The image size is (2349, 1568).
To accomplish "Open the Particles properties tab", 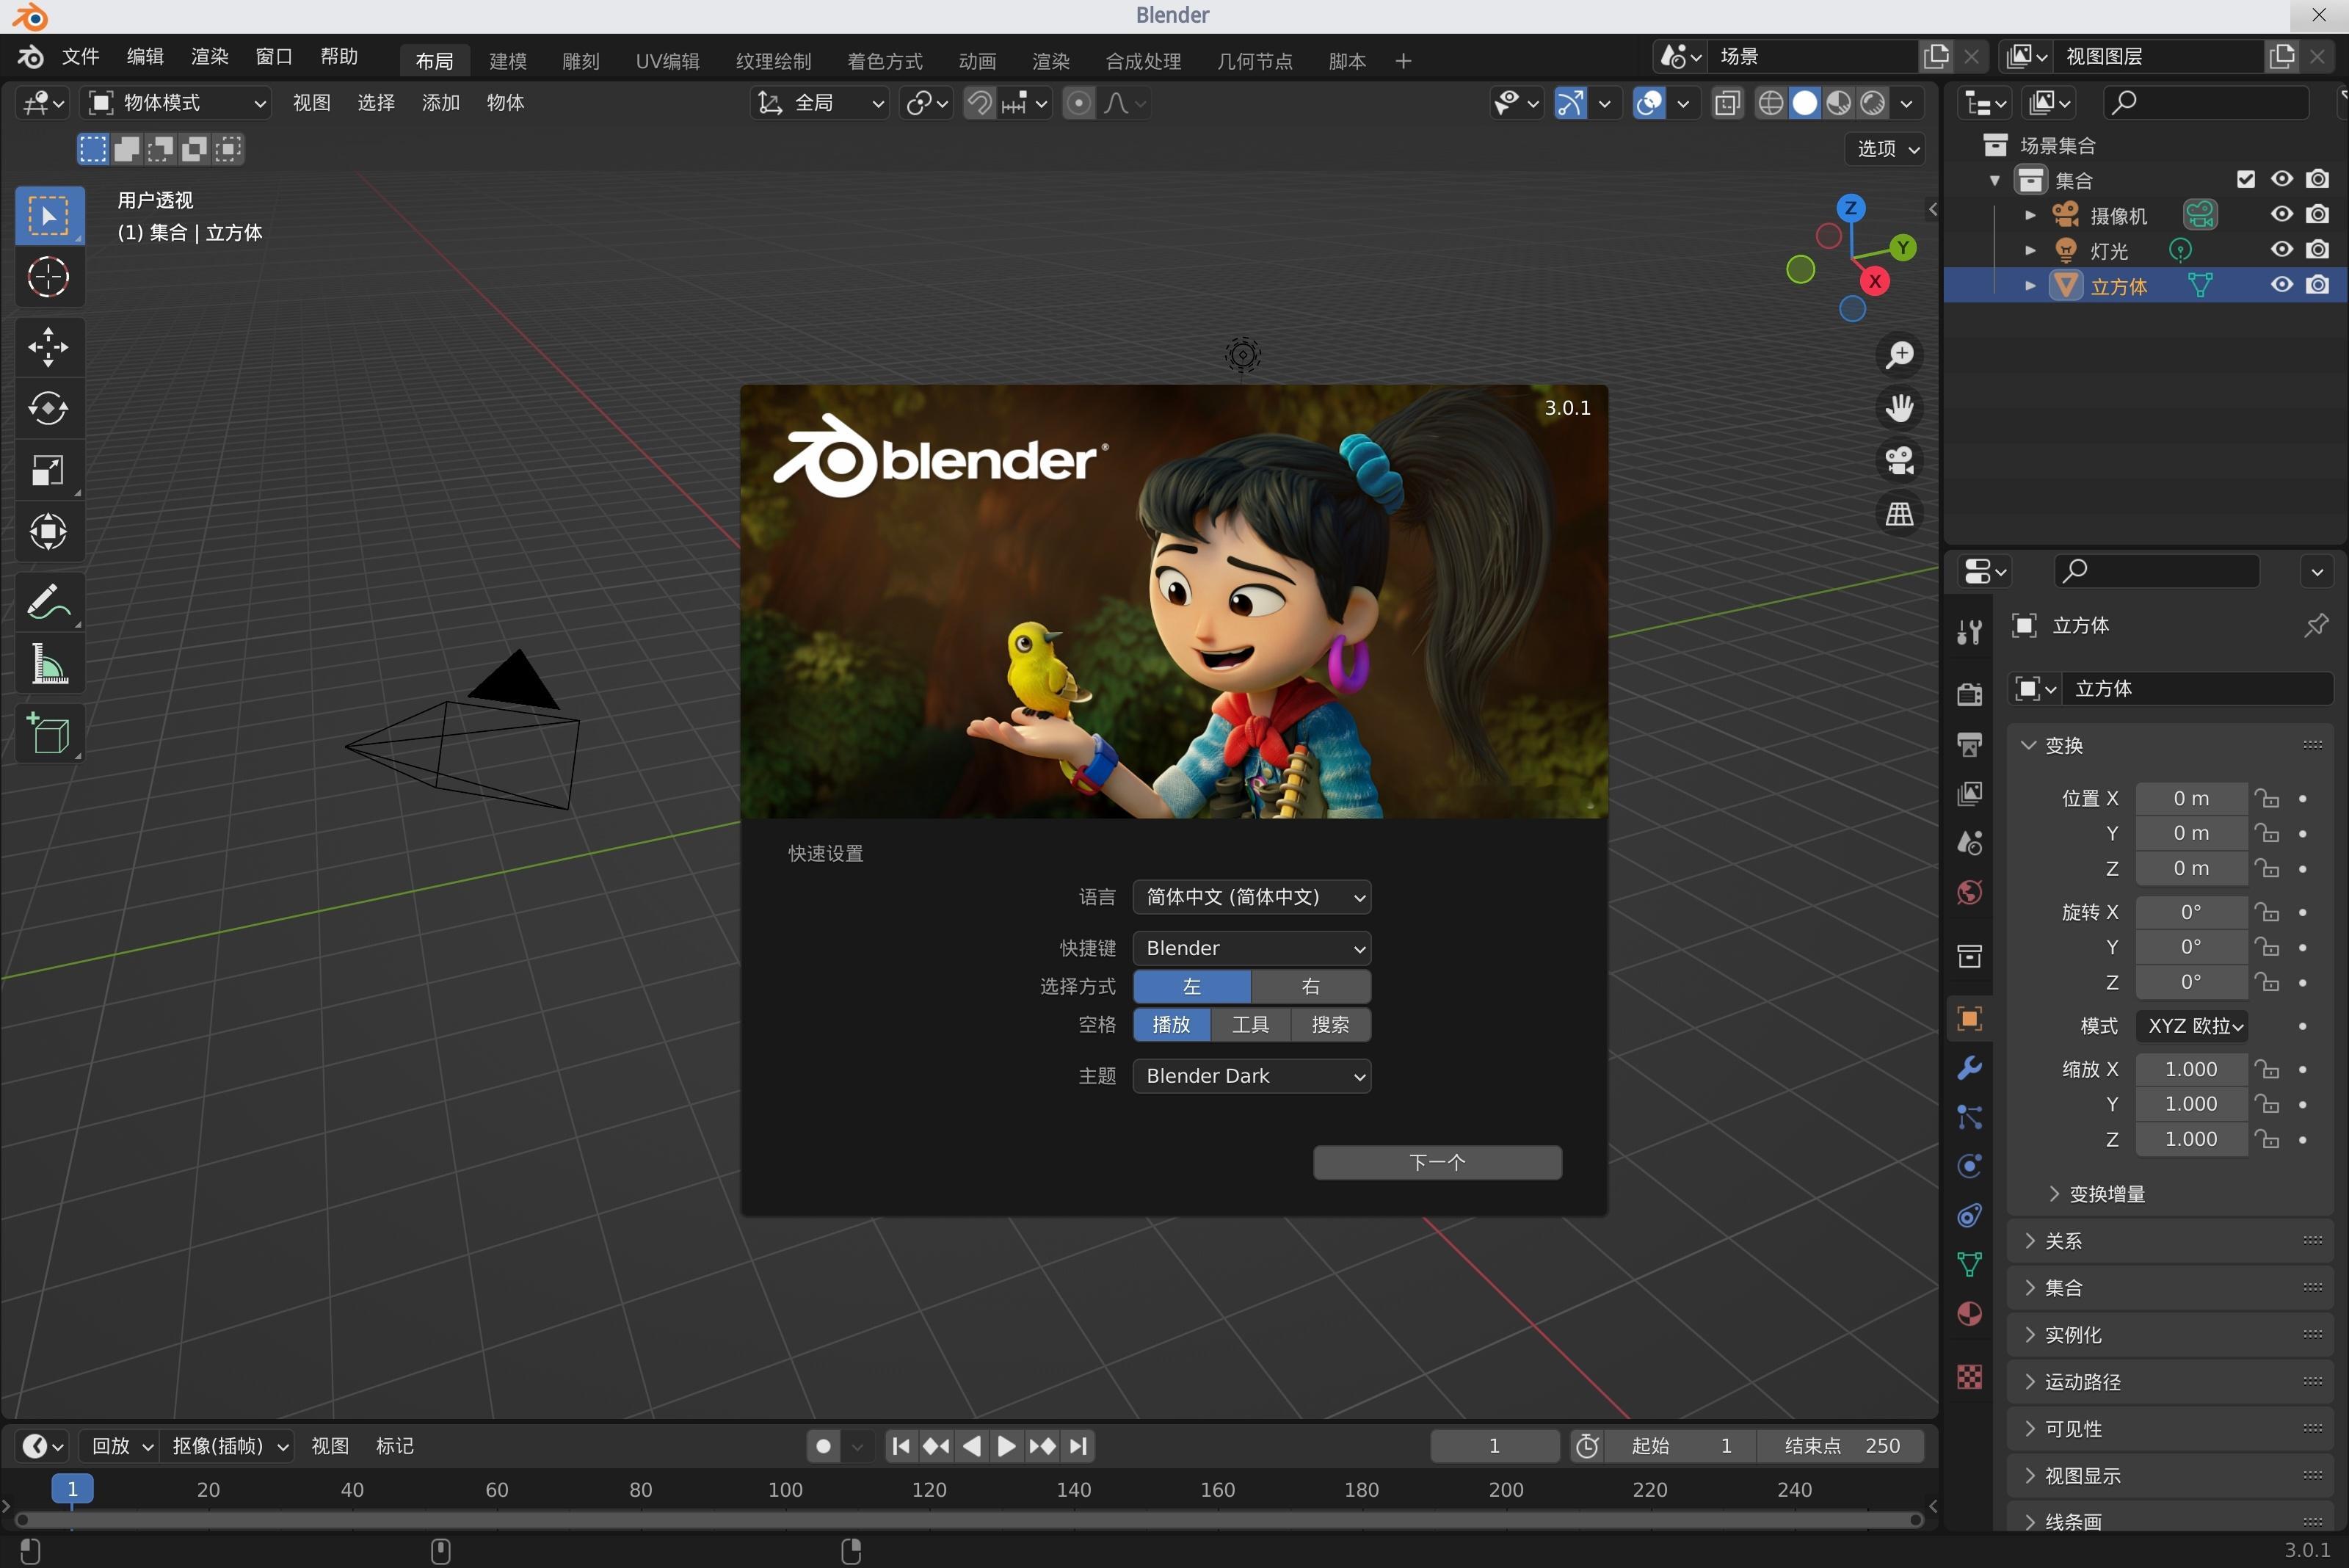I will 1969,1117.
